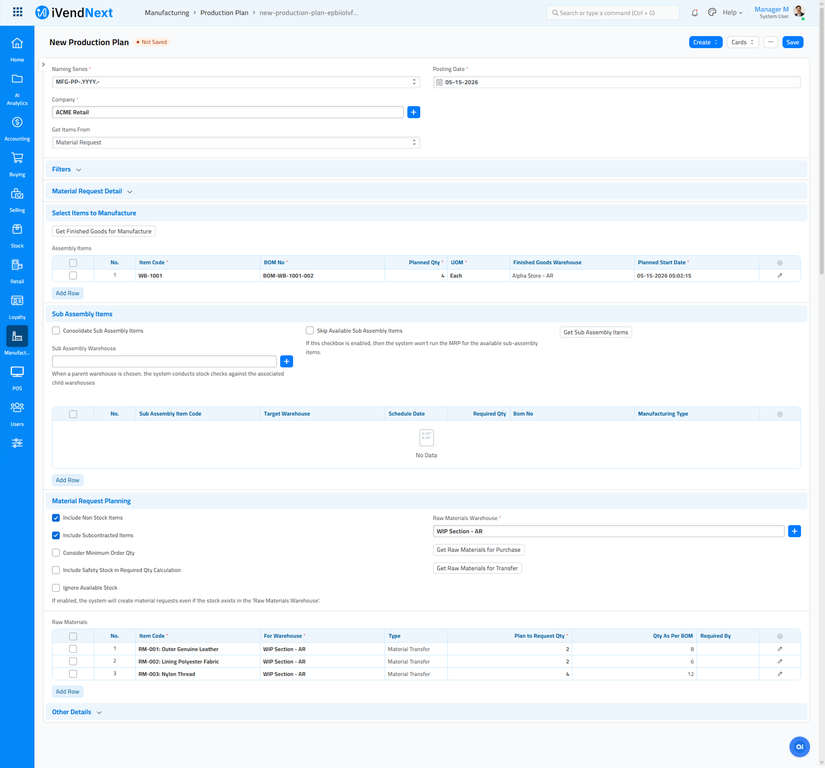Select RM-002 Lining Polyester Fabric row checkbox

click(73, 661)
